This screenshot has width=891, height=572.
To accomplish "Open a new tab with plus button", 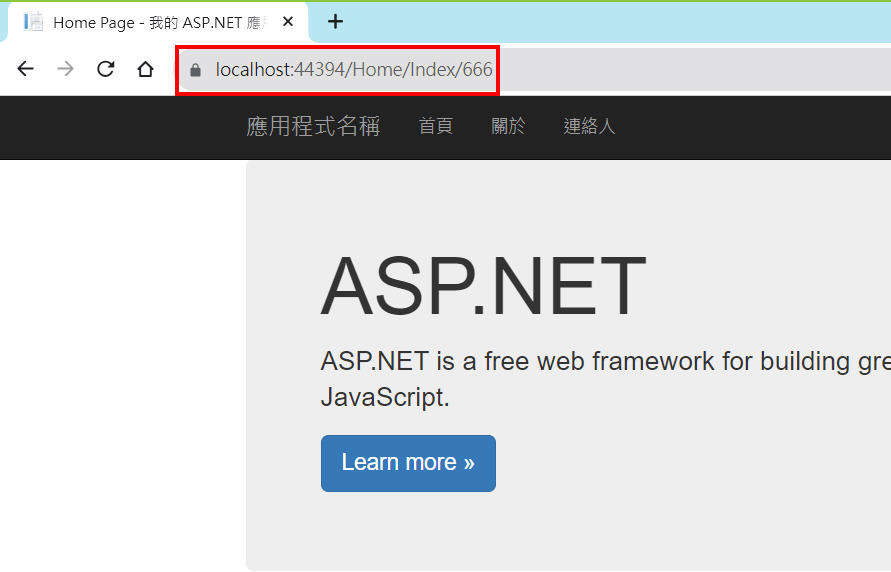I will 335,22.
